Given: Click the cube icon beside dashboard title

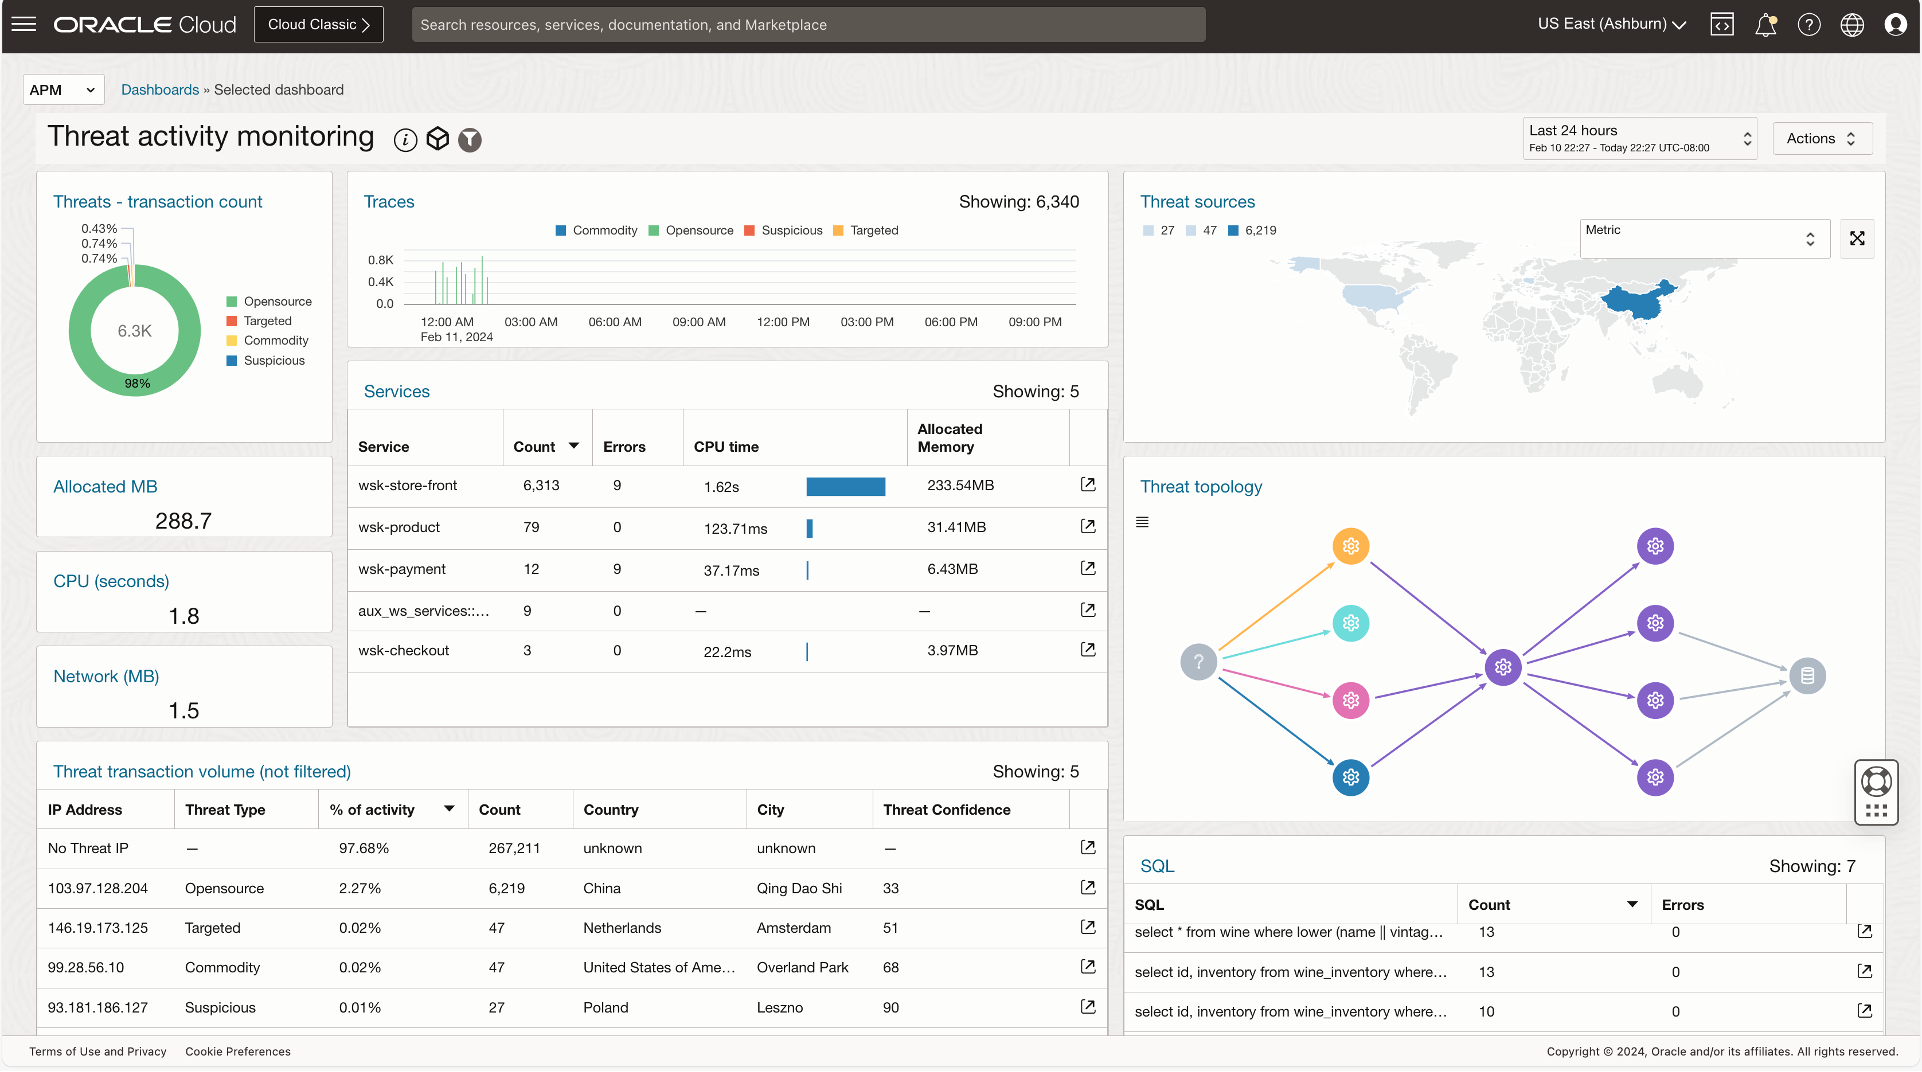Looking at the screenshot, I should (x=438, y=139).
